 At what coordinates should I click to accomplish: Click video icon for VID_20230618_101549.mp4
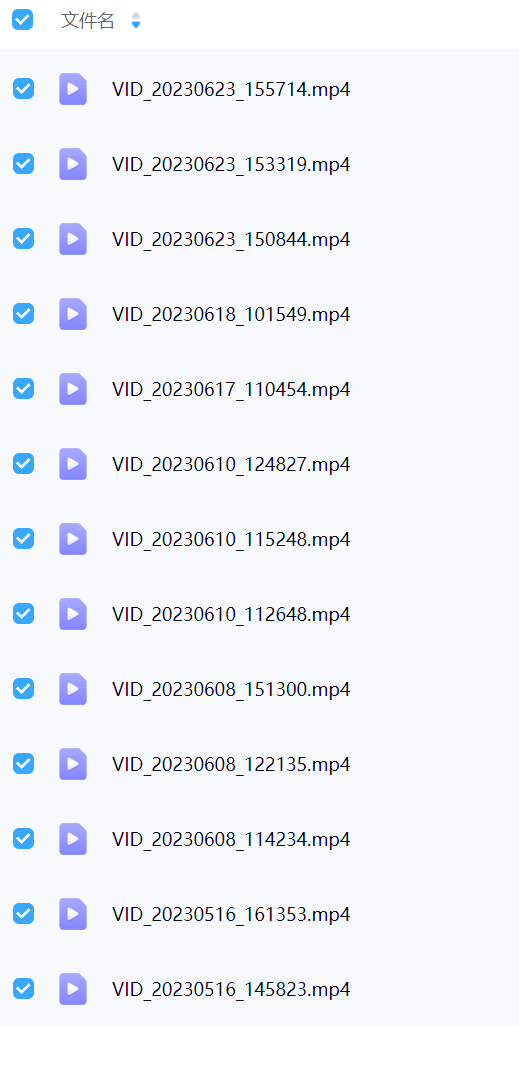[x=73, y=314]
